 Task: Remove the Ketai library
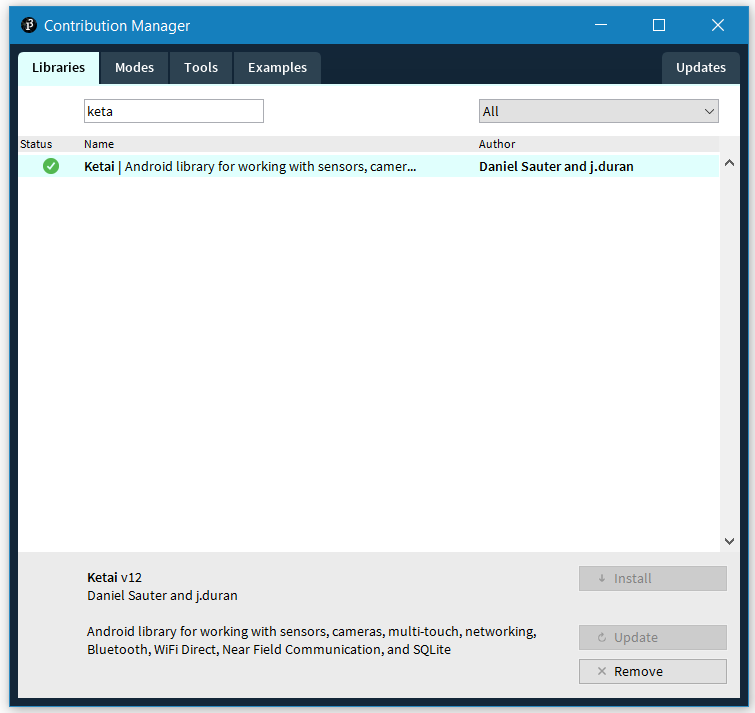tap(652, 672)
